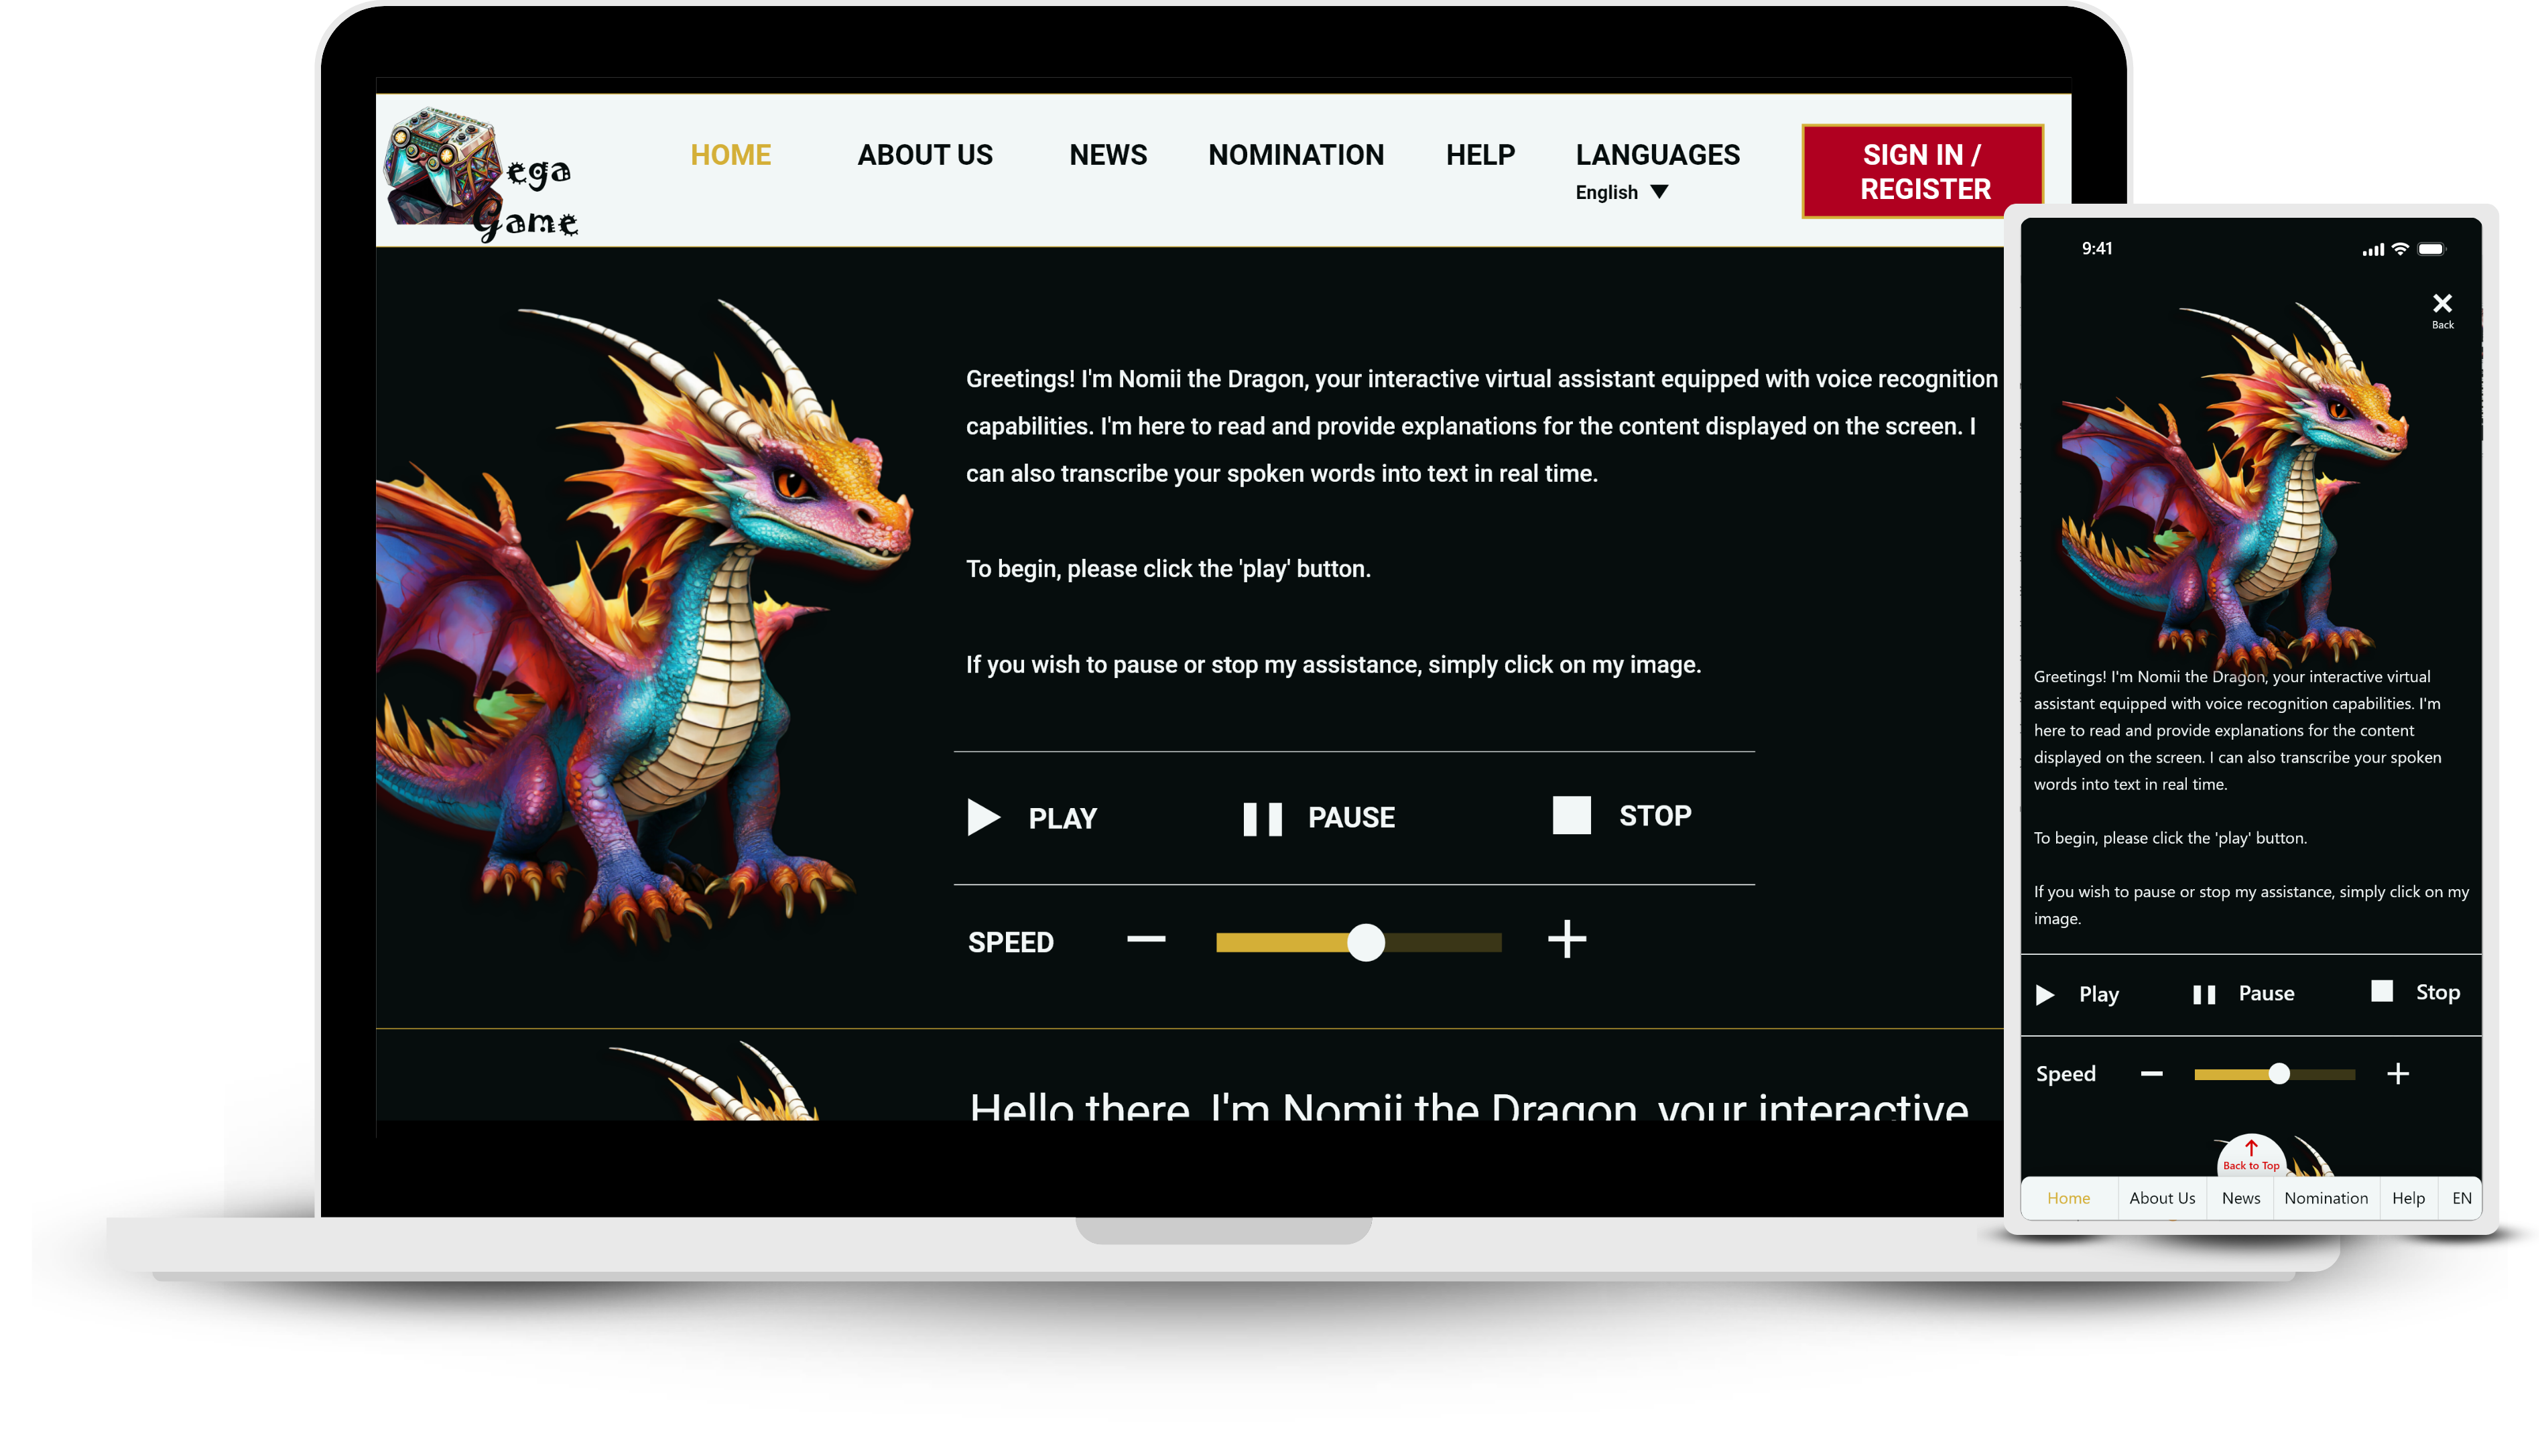This screenshot has height=1456, width=2540.
Task: Click dark end of laptop speed slider track
Action: (x=1443, y=942)
